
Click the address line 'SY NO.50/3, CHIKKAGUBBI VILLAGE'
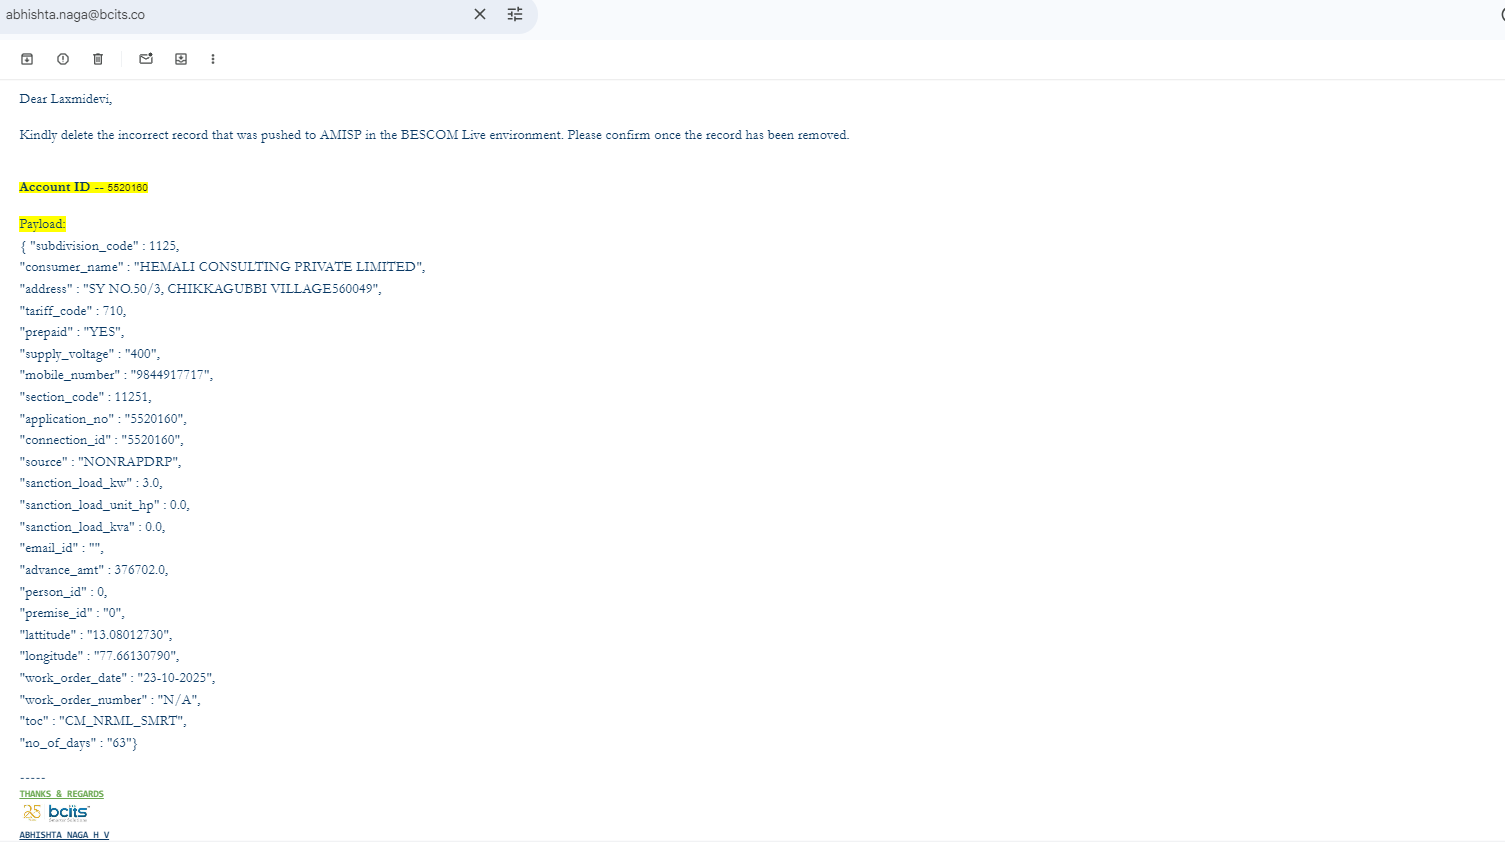200,289
